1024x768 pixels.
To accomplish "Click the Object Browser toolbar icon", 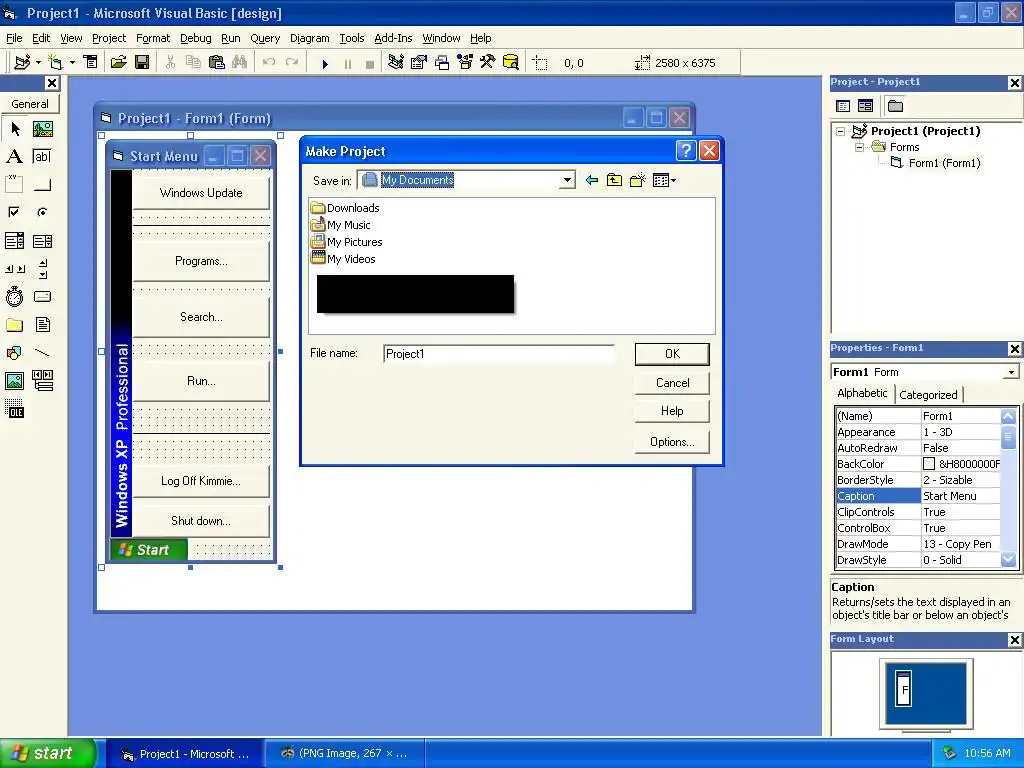I will coord(465,63).
